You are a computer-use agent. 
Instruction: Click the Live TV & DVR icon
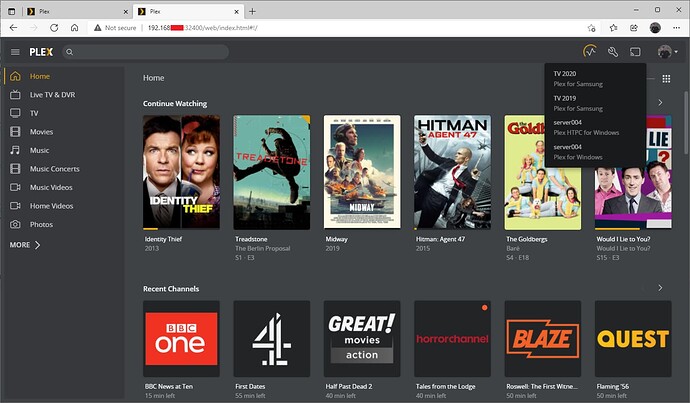[15, 95]
